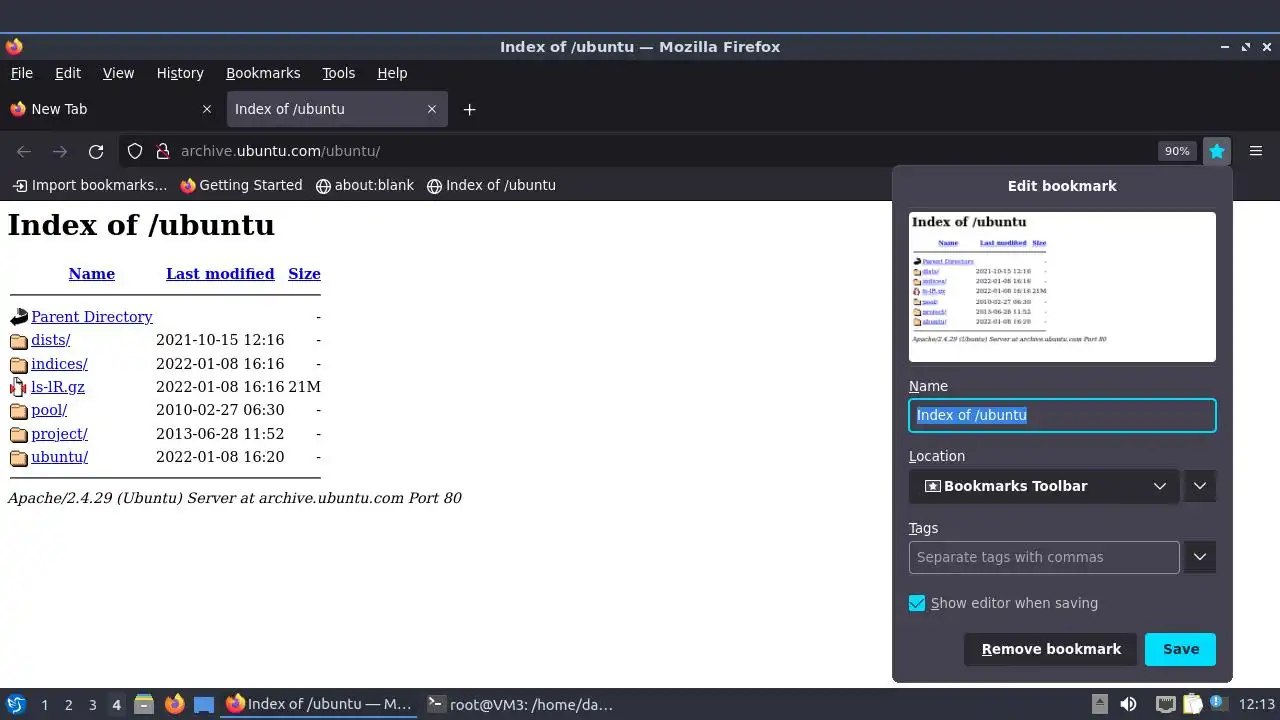
Task: Click the insecure connection padlock icon
Action: tap(162, 151)
